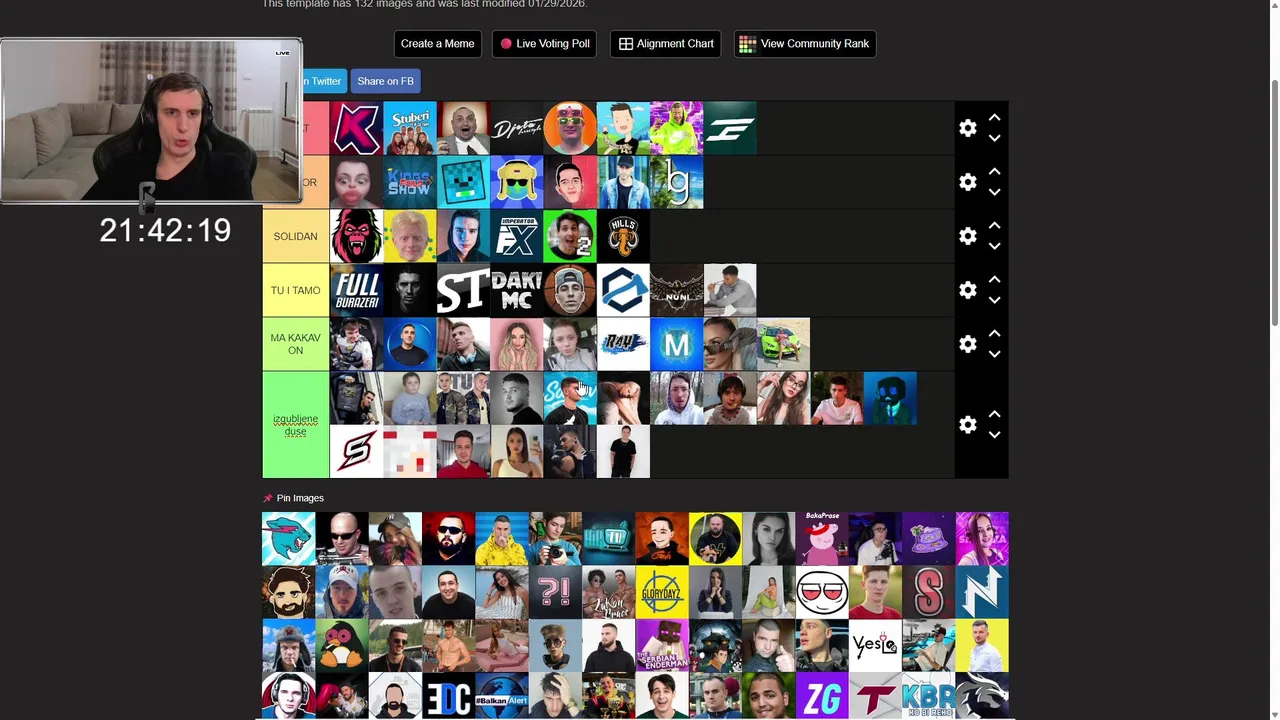This screenshot has height=720, width=1280.
Task: Select the ST logo image
Action: (463, 290)
